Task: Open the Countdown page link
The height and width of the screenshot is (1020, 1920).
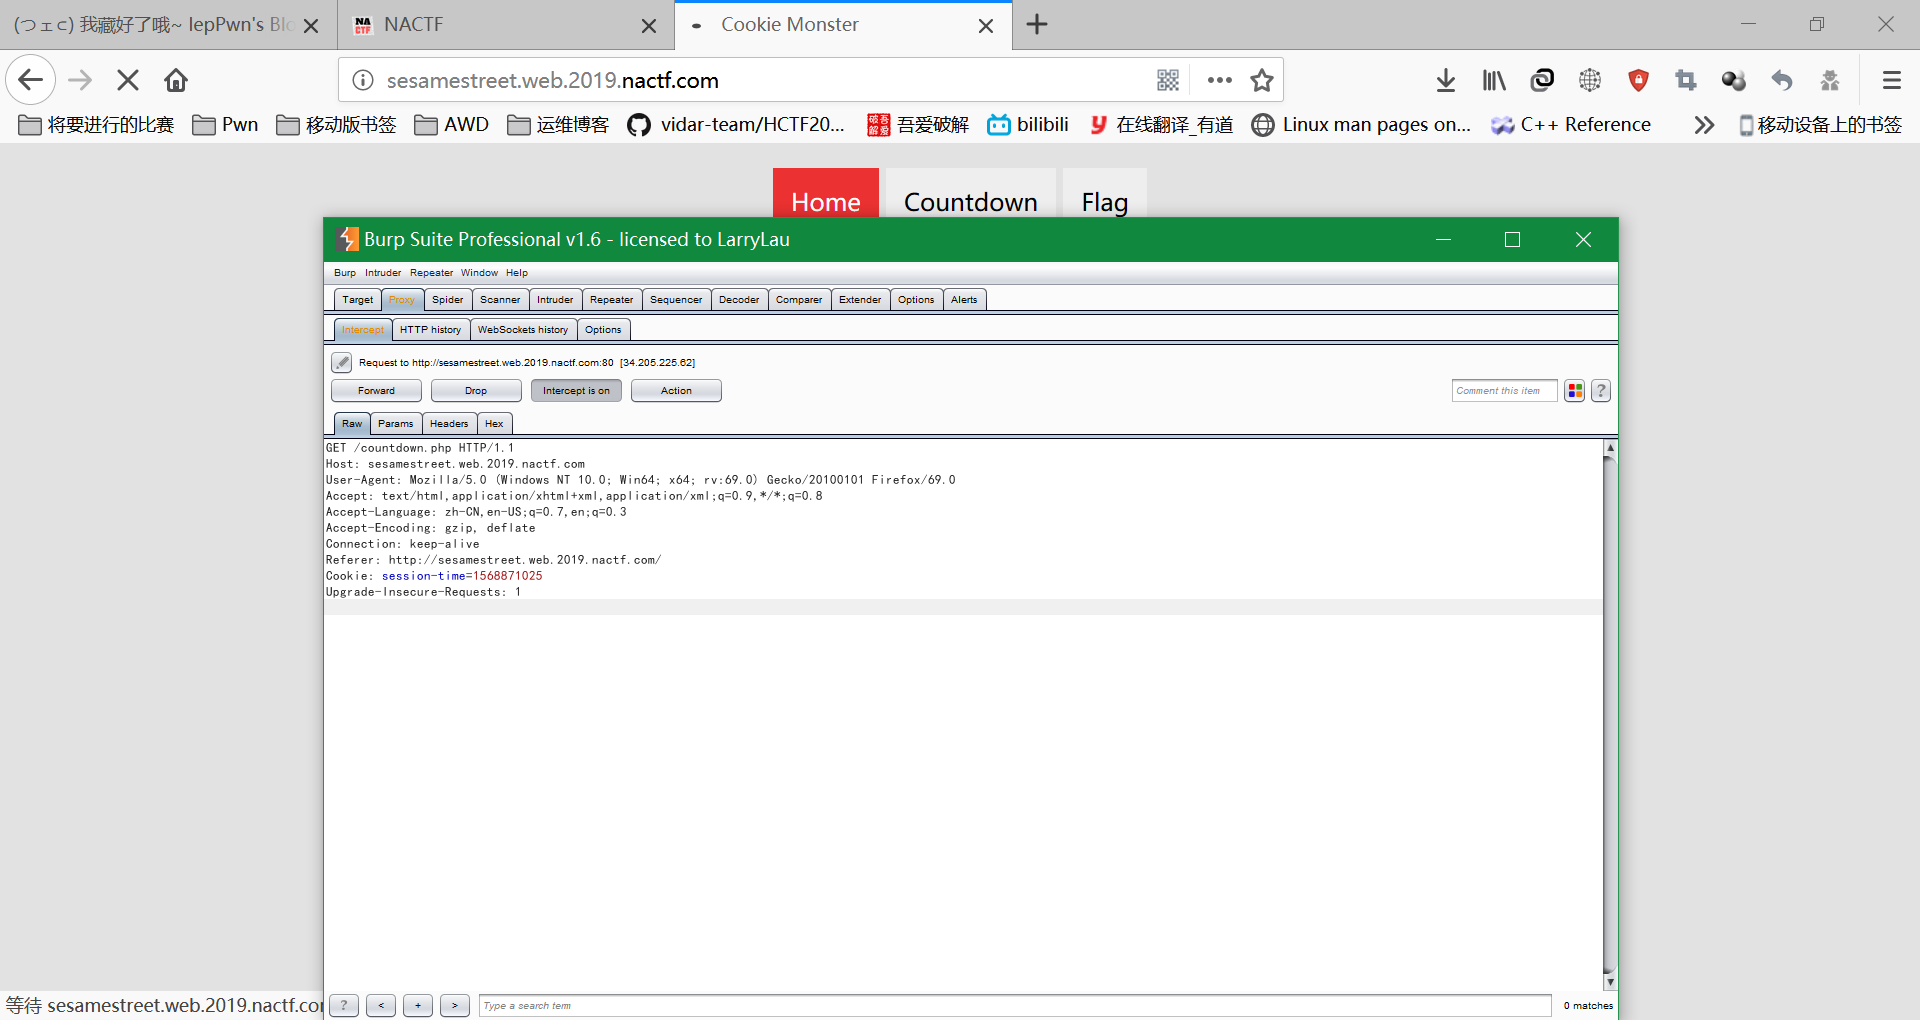Action: tap(971, 201)
